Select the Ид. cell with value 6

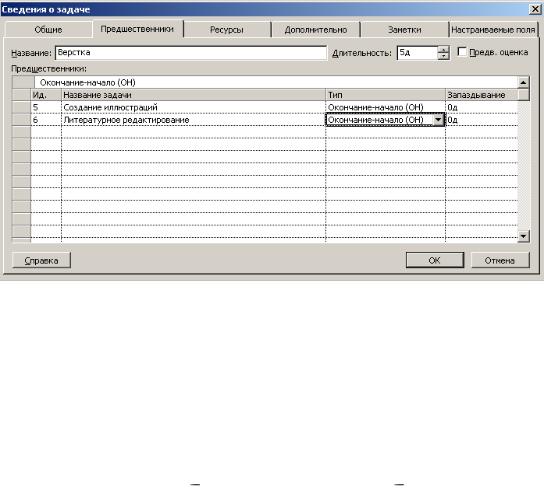(46, 120)
